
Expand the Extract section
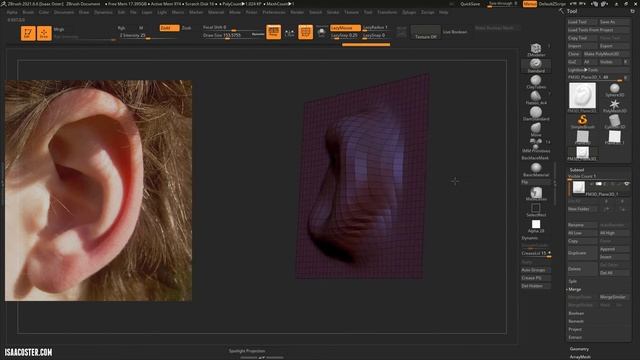click(x=575, y=338)
